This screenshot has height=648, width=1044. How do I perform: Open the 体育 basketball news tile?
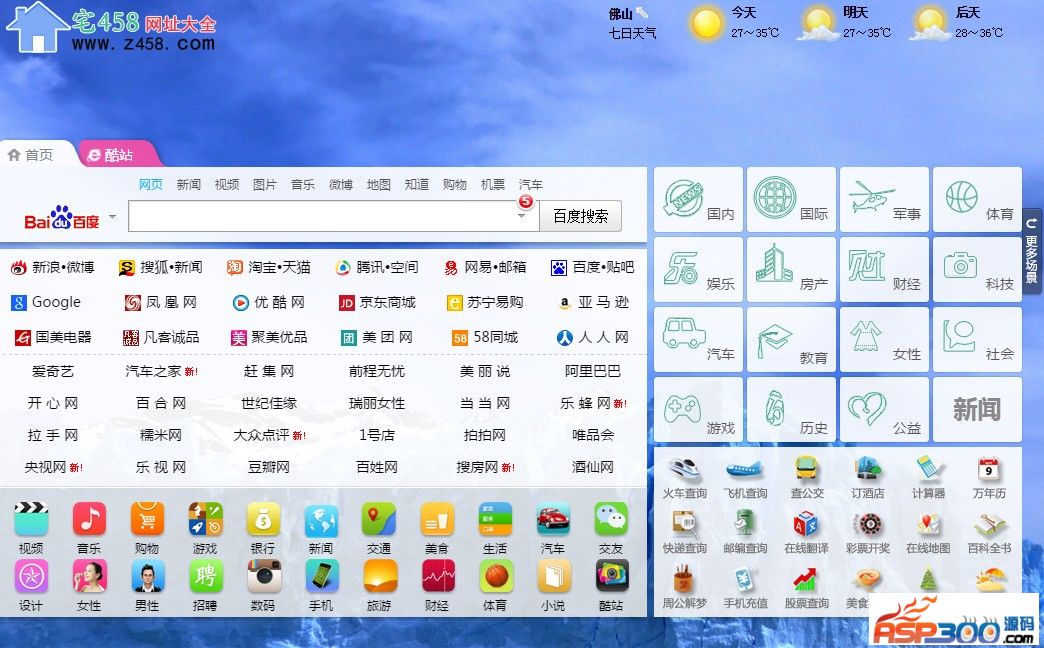977,200
